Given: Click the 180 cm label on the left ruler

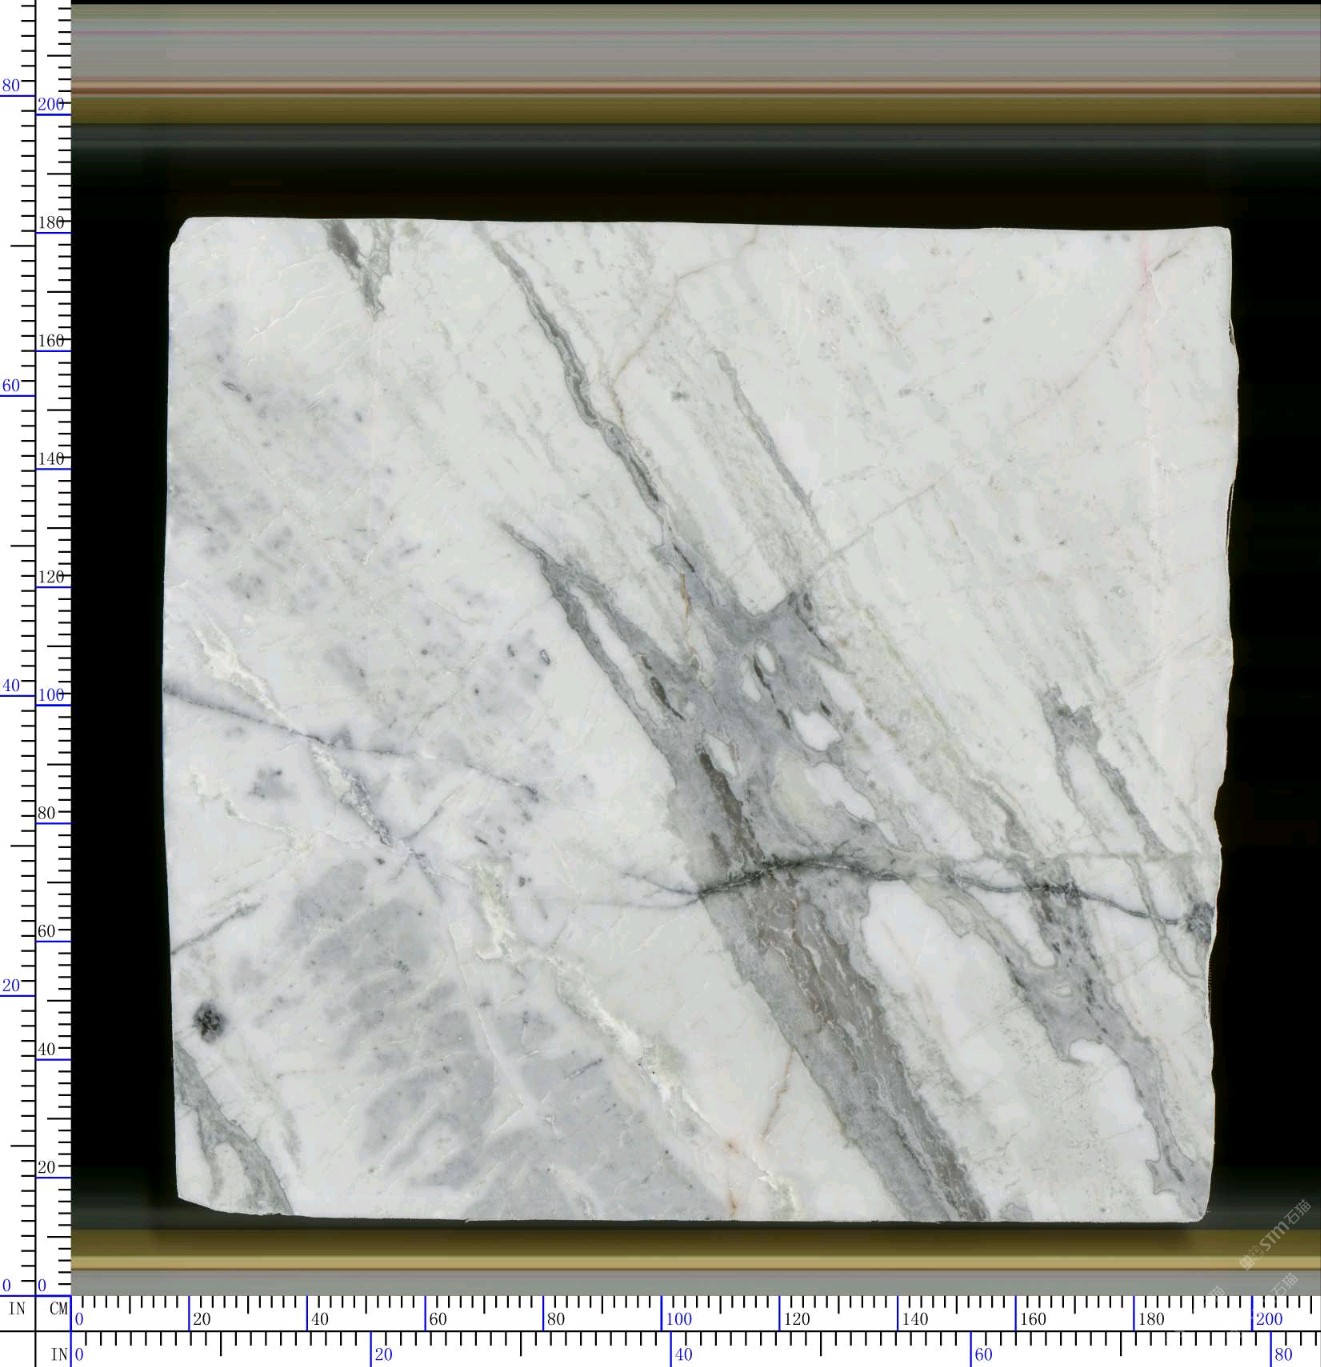Looking at the screenshot, I should (x=50, y=223).
